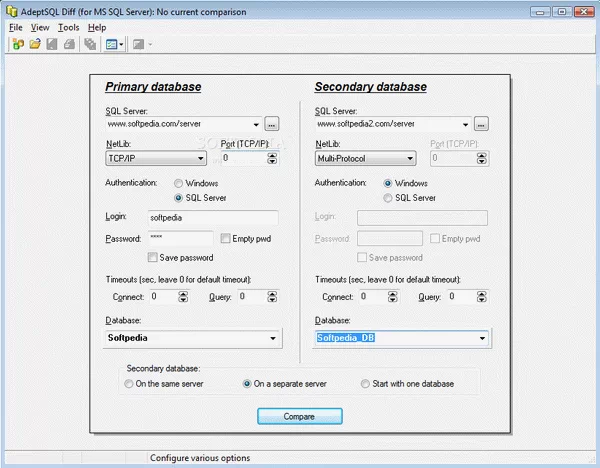
Task: Minimize the AdeptSQL Diff window
Action: 540,12
